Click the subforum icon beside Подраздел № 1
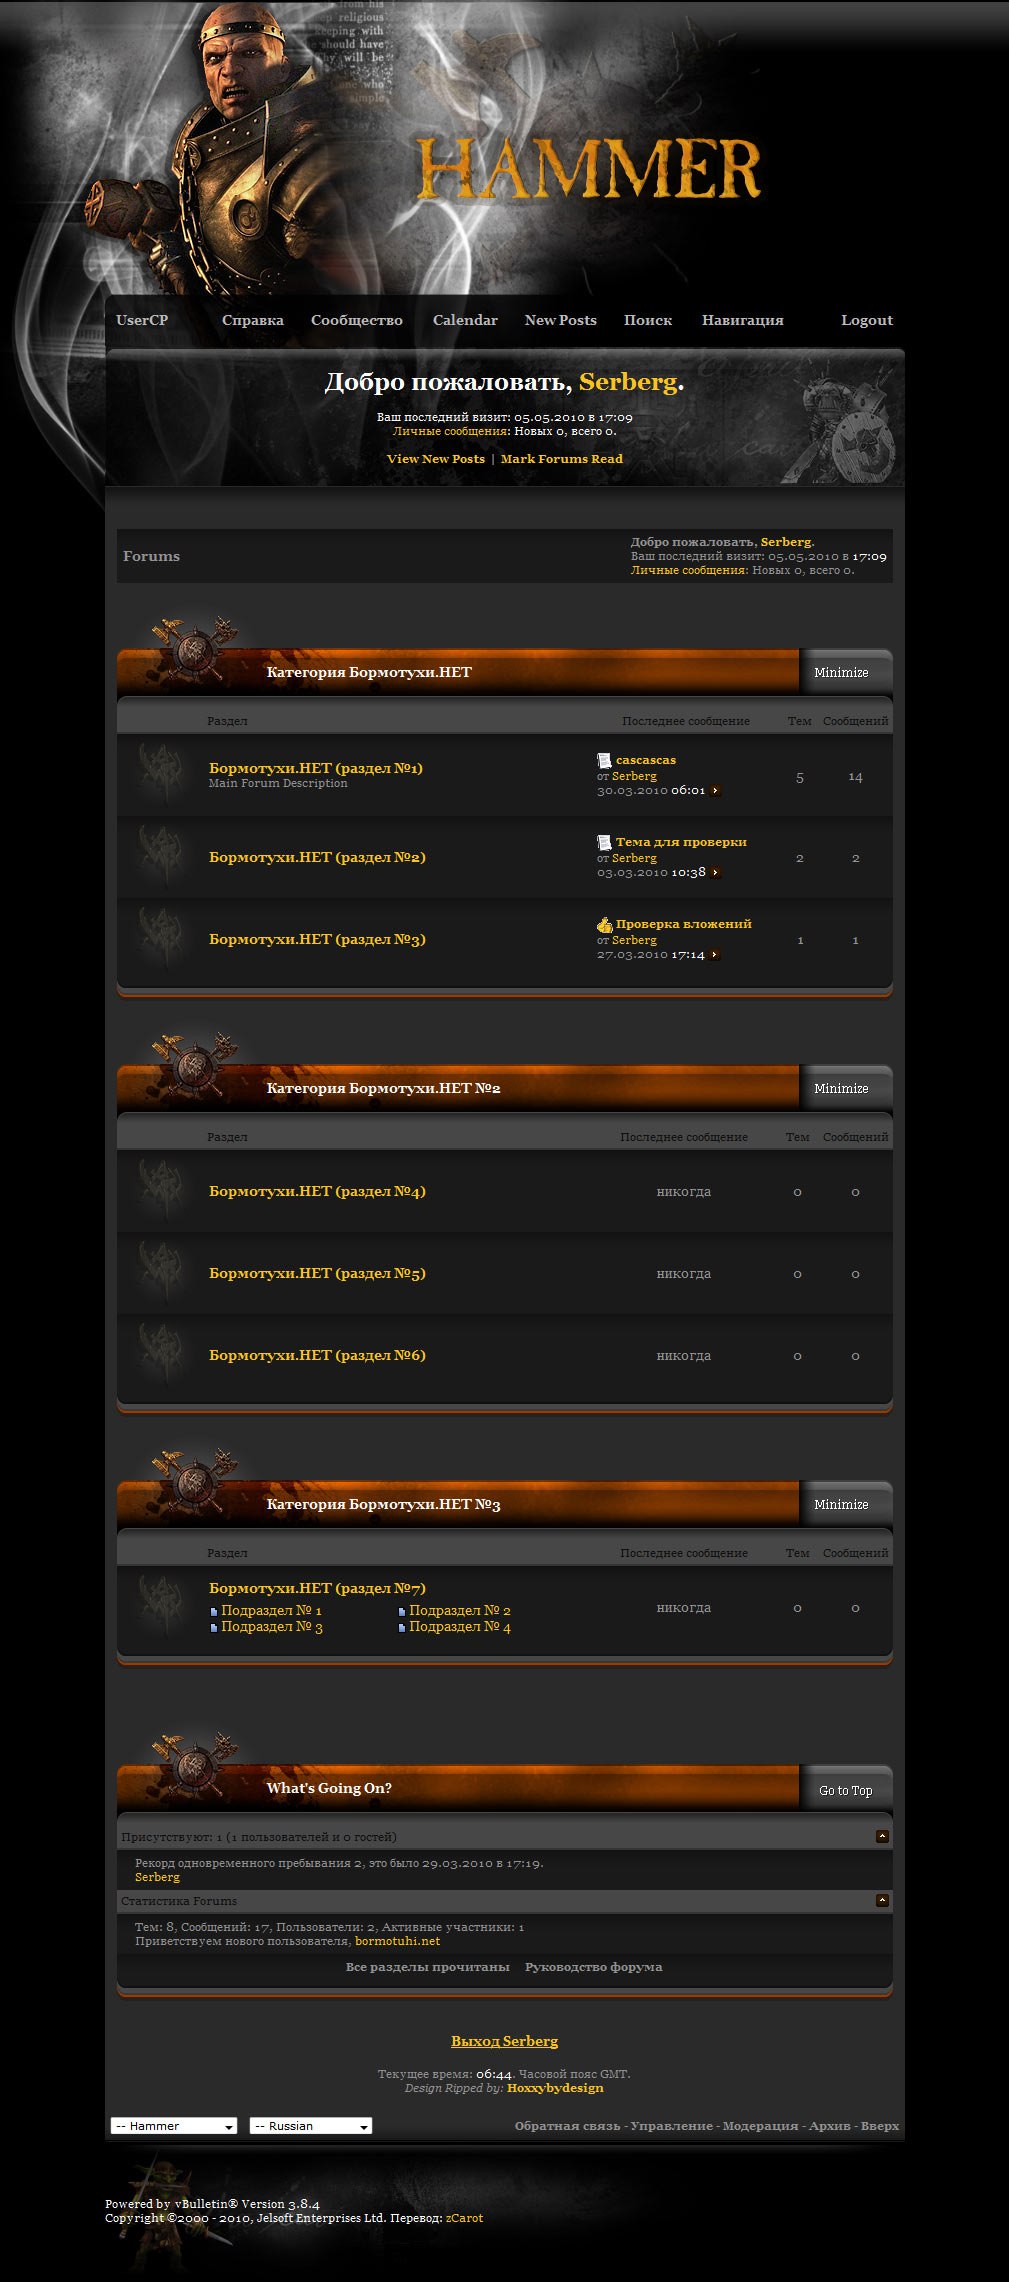 point(214,1611)
